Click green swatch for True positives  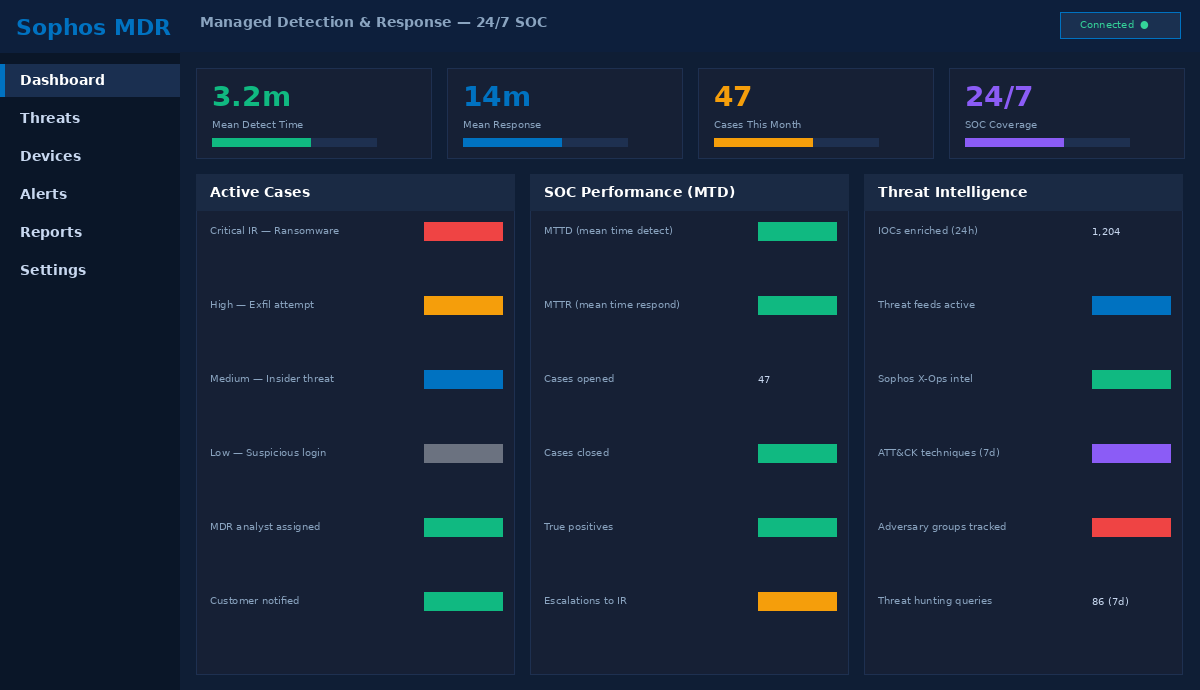click(x=797, y=527)
